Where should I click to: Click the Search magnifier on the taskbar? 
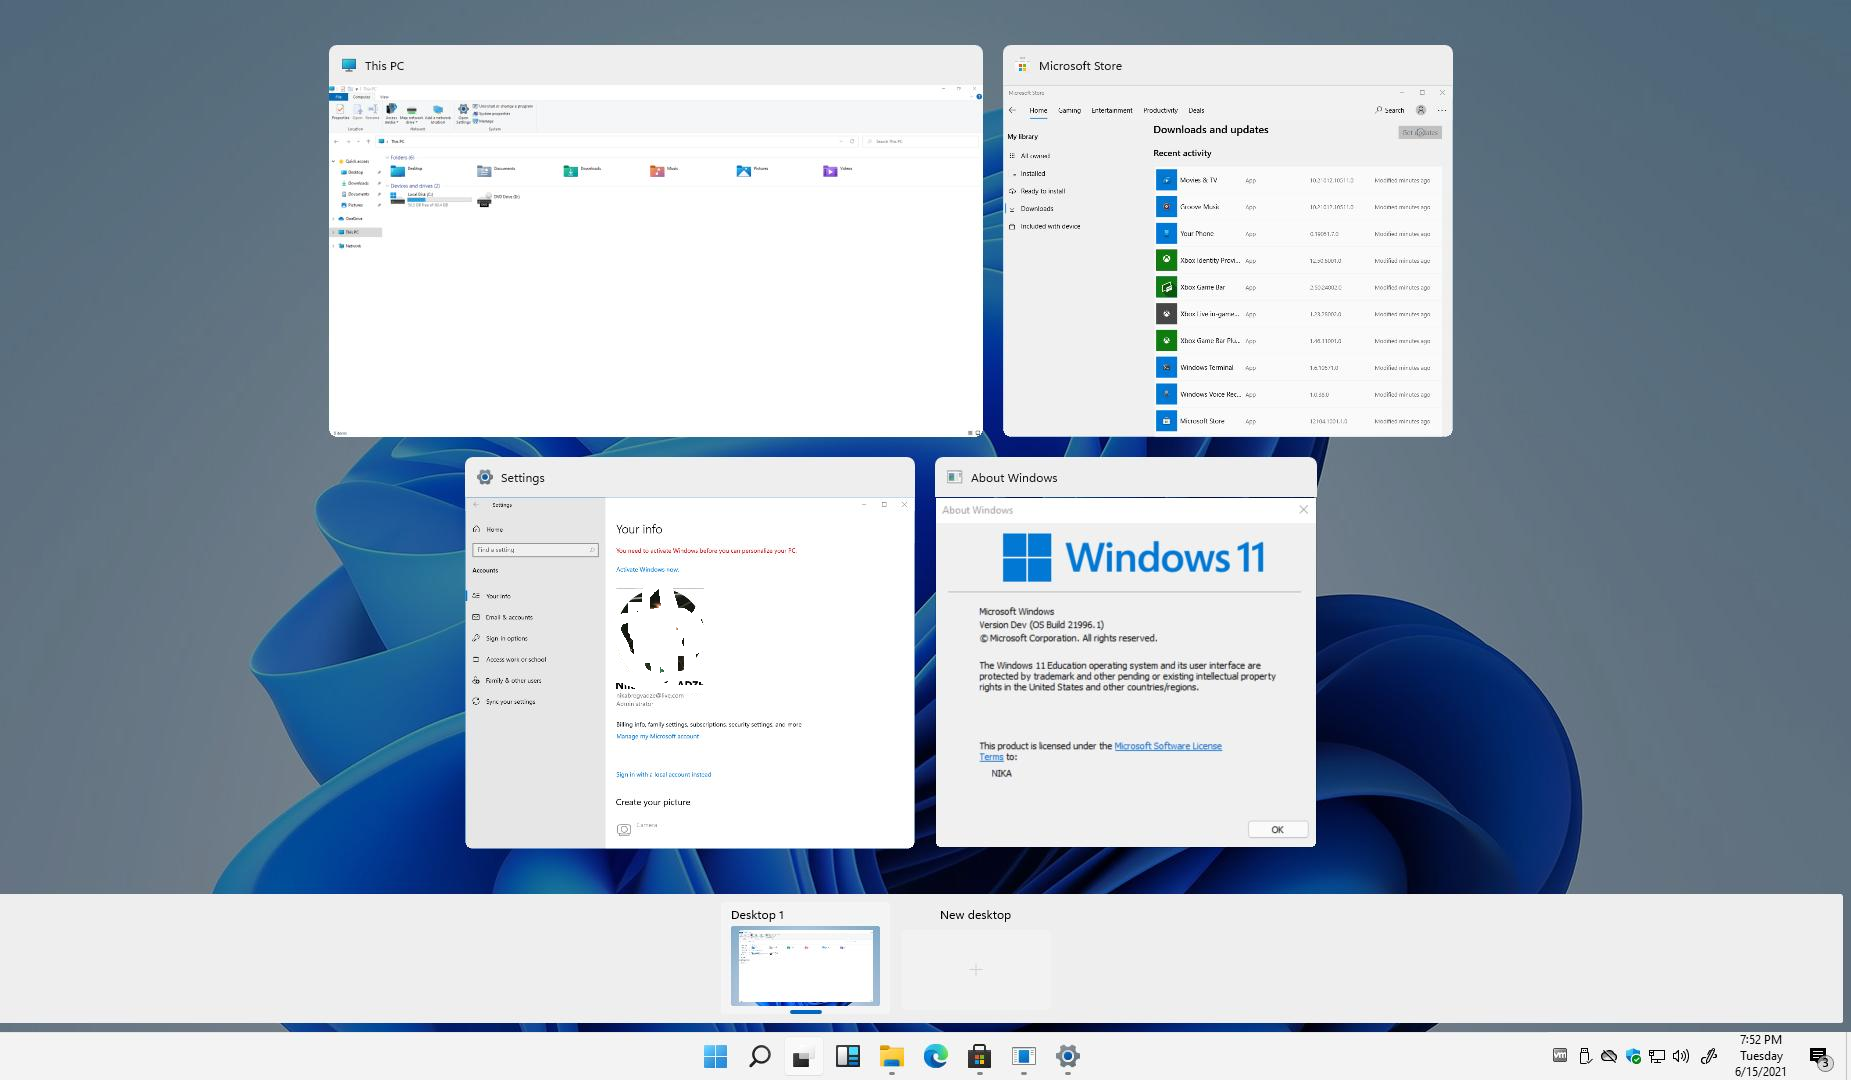759,1056
